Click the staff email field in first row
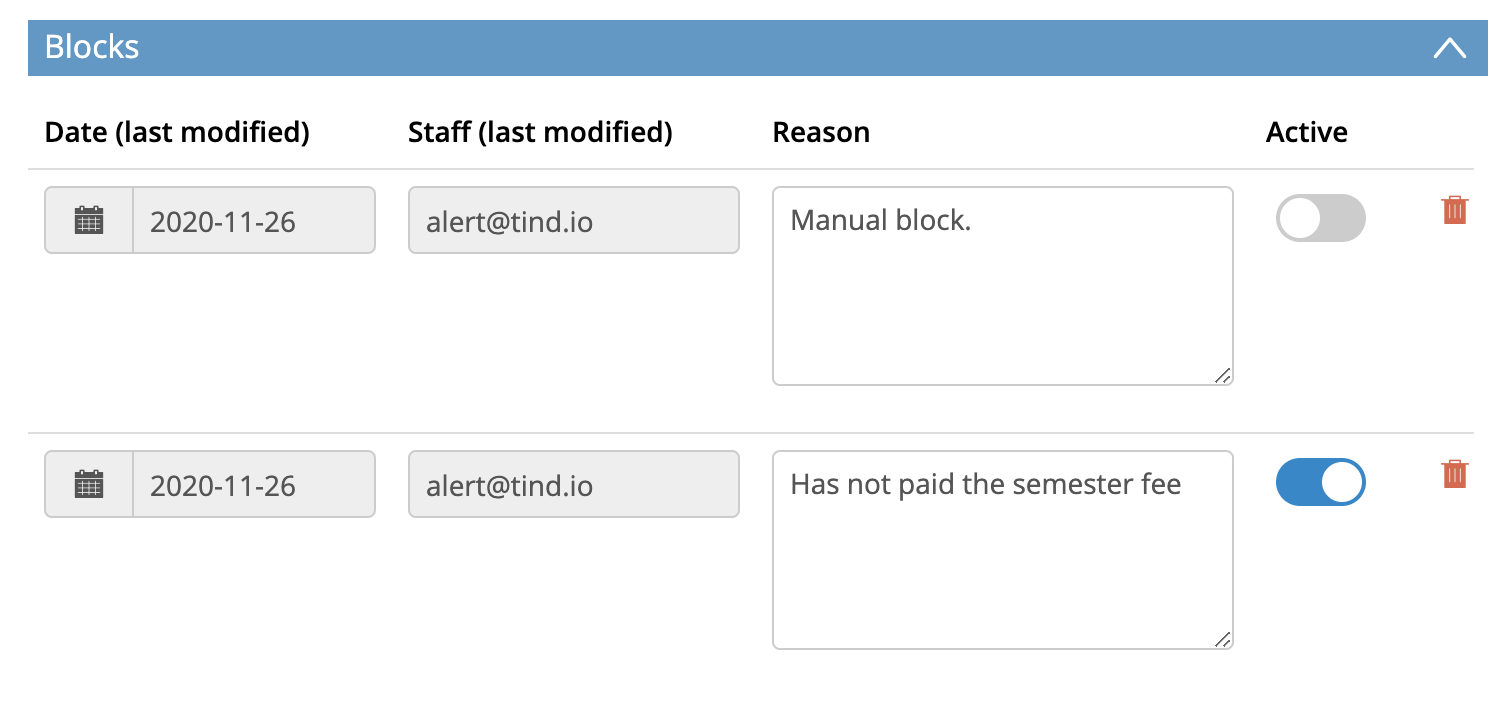Image resolution: width=1512 pixels, height=702 pixels. (574, 220)
